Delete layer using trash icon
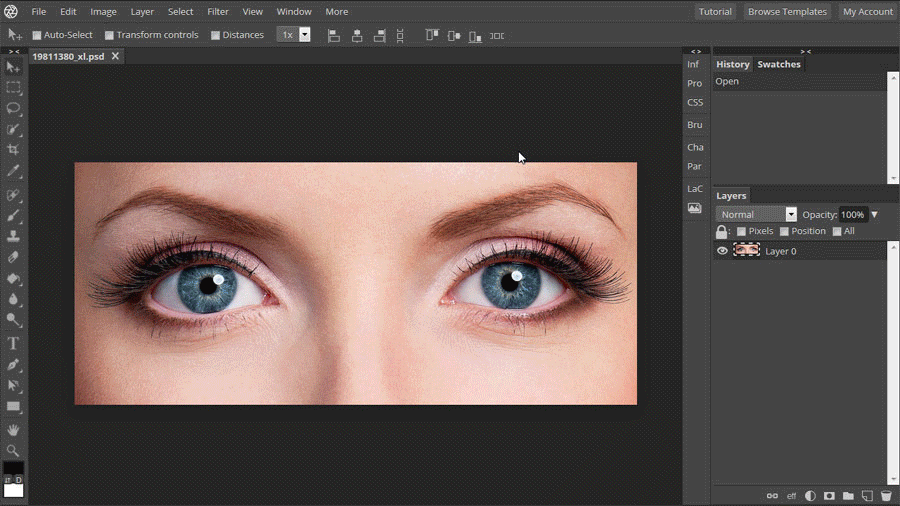Screen dimensions: 900x506 886,496
